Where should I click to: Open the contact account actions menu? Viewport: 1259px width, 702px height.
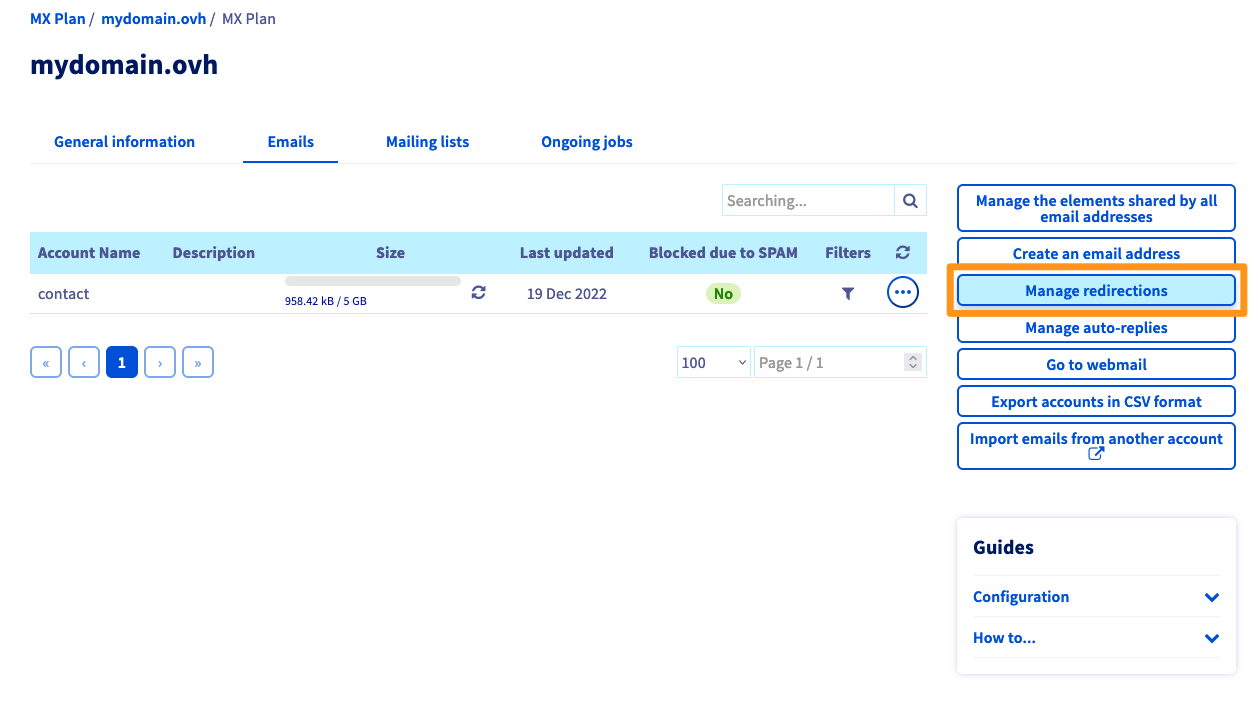[902, 293]
